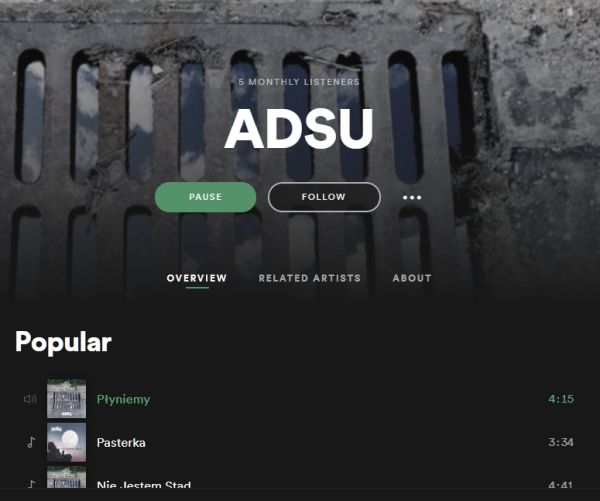Click the Płyniemy track title
Screen dimensions: 600x501
pyautogui.click(x=123, y=400)
